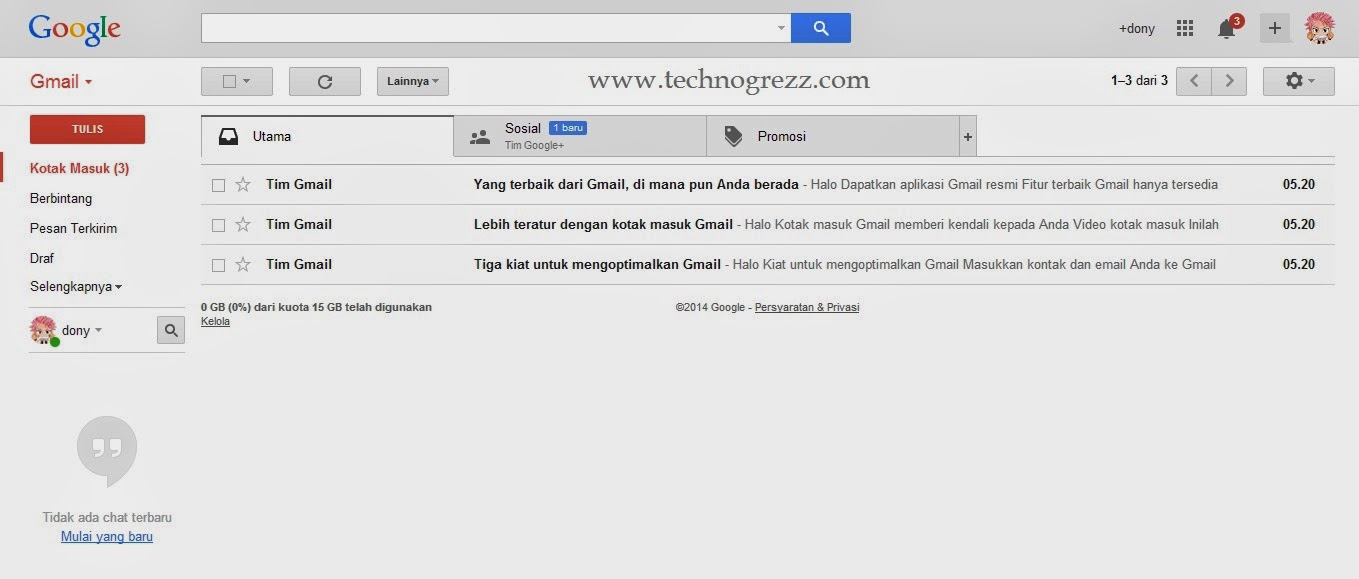Tick checkbox for 'Tiga kiat untuk mengoptimalkan' email
The image size is (1359, 579).
click(x=218, y=265)
